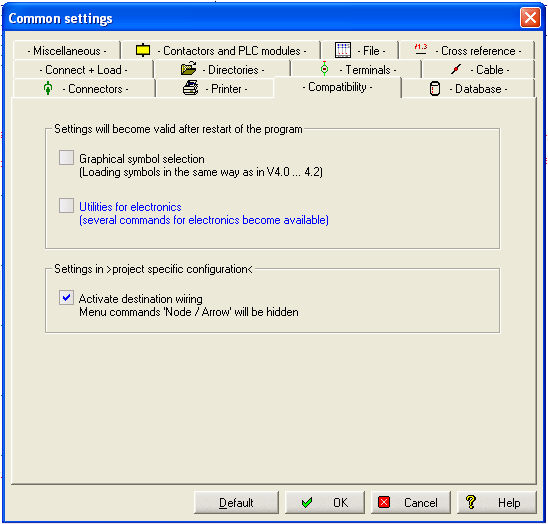Enable the Graphical symbol selection checkbox
Screen dimensions: 548x524
pos(66,158)
